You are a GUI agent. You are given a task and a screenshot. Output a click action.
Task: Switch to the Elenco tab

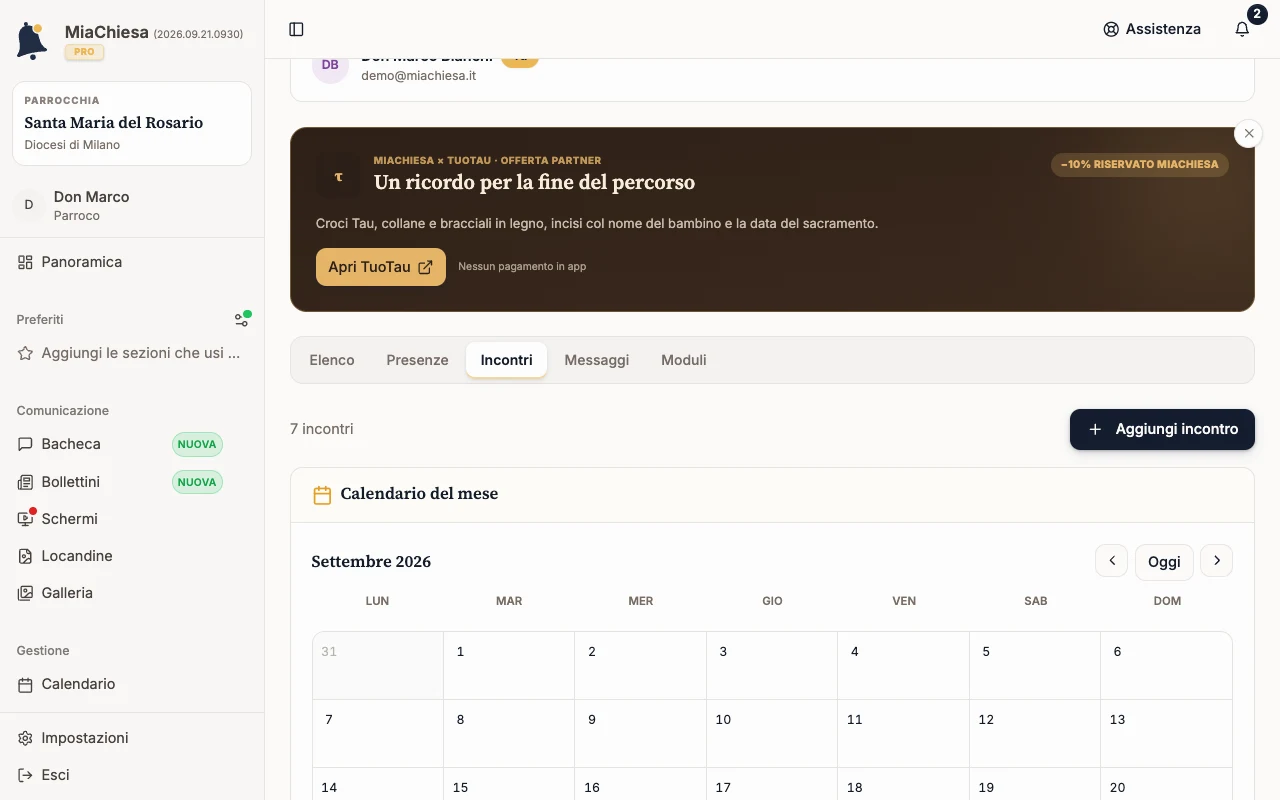point(332,360)
